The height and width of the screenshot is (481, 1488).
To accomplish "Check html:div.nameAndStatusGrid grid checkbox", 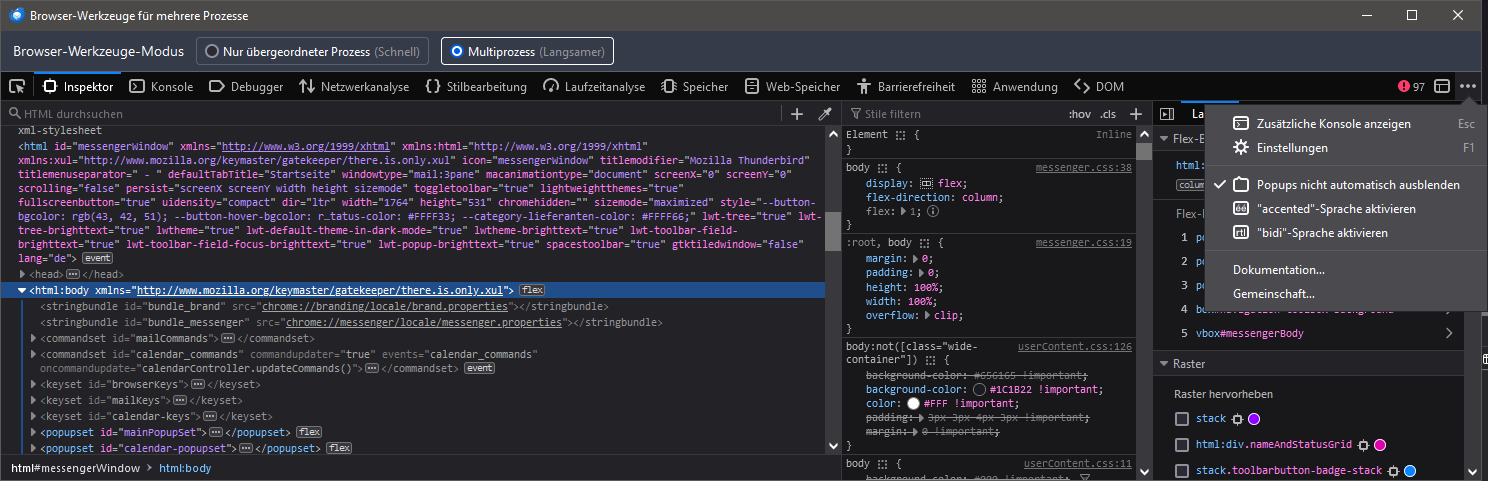I will pyautogui.click(x=1182, y=444).
